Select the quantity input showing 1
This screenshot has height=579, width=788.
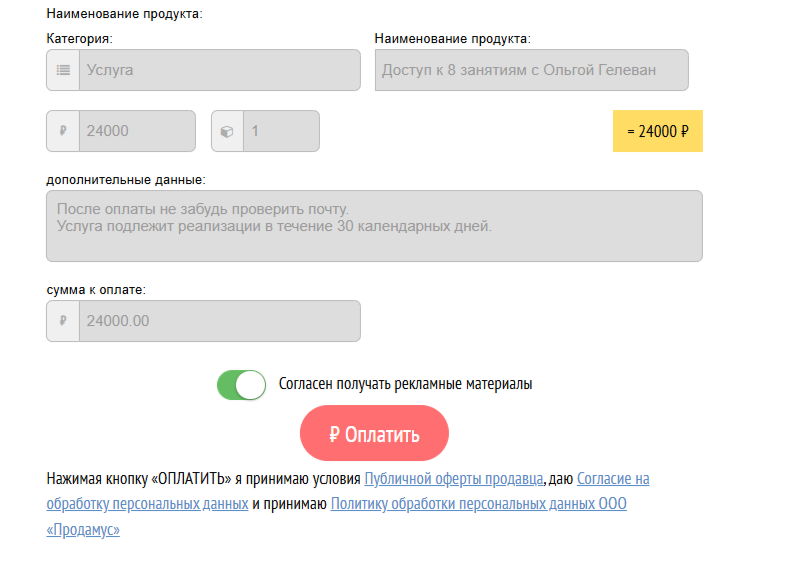(280, 131)
